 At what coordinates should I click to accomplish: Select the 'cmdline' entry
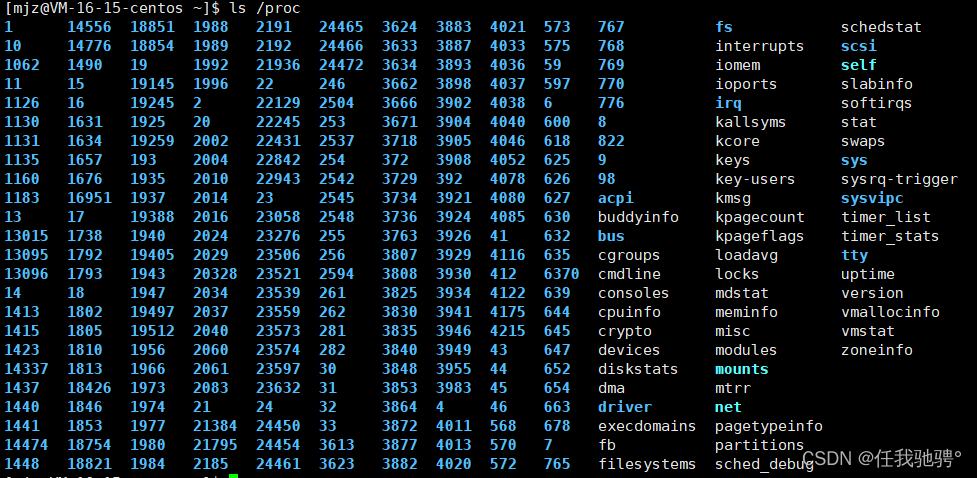tap(629, 274)
